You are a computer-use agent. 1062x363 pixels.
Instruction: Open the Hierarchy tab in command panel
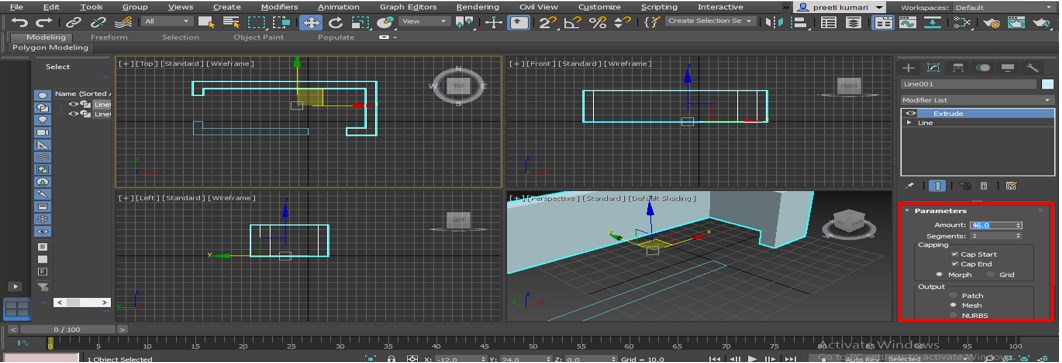[958, 68]
